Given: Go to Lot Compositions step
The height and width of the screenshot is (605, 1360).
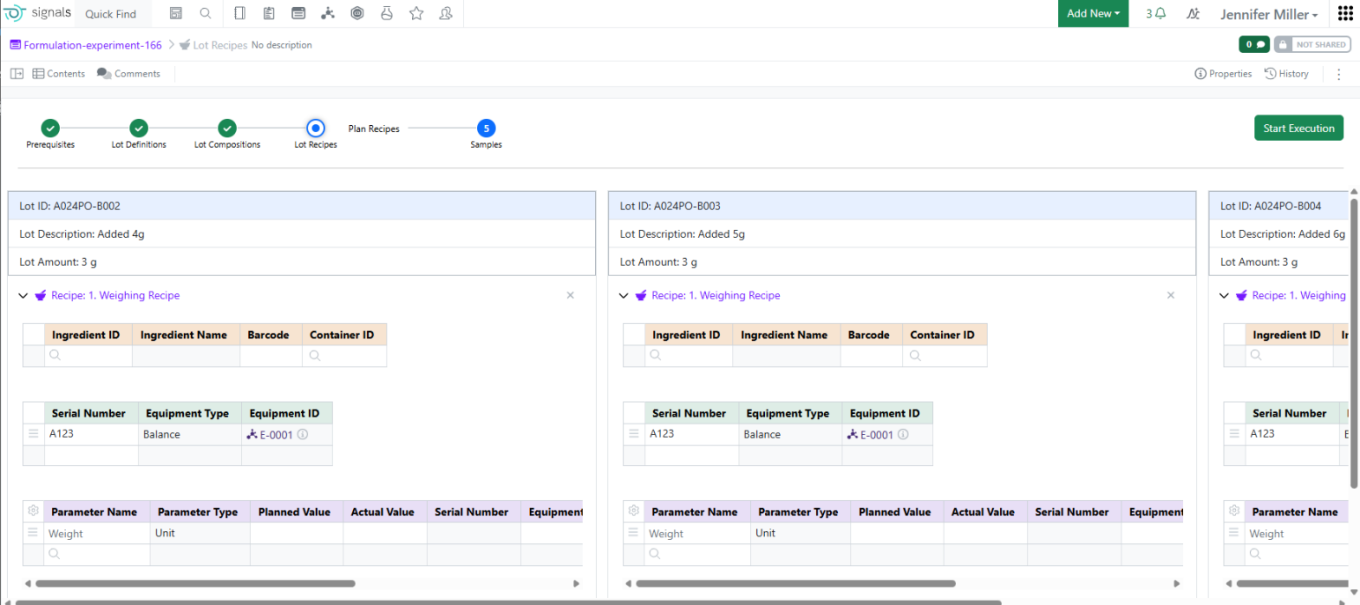Looking at the screenshot, I should coord(227,128).
